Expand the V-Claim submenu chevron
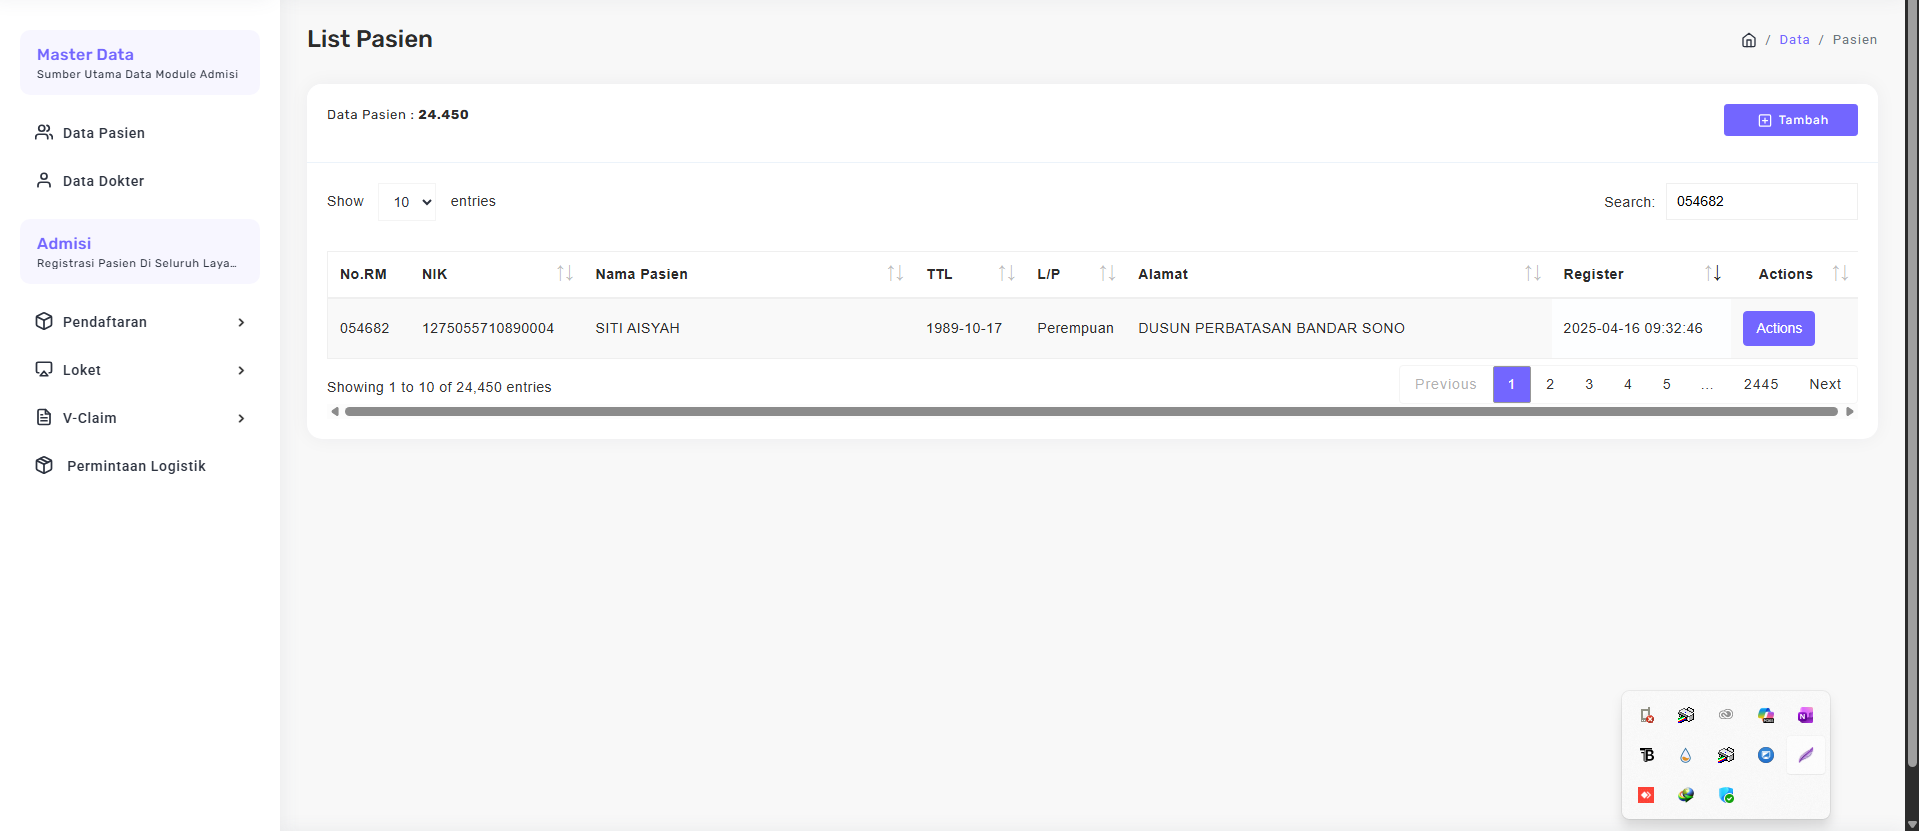 pos(241,418)
